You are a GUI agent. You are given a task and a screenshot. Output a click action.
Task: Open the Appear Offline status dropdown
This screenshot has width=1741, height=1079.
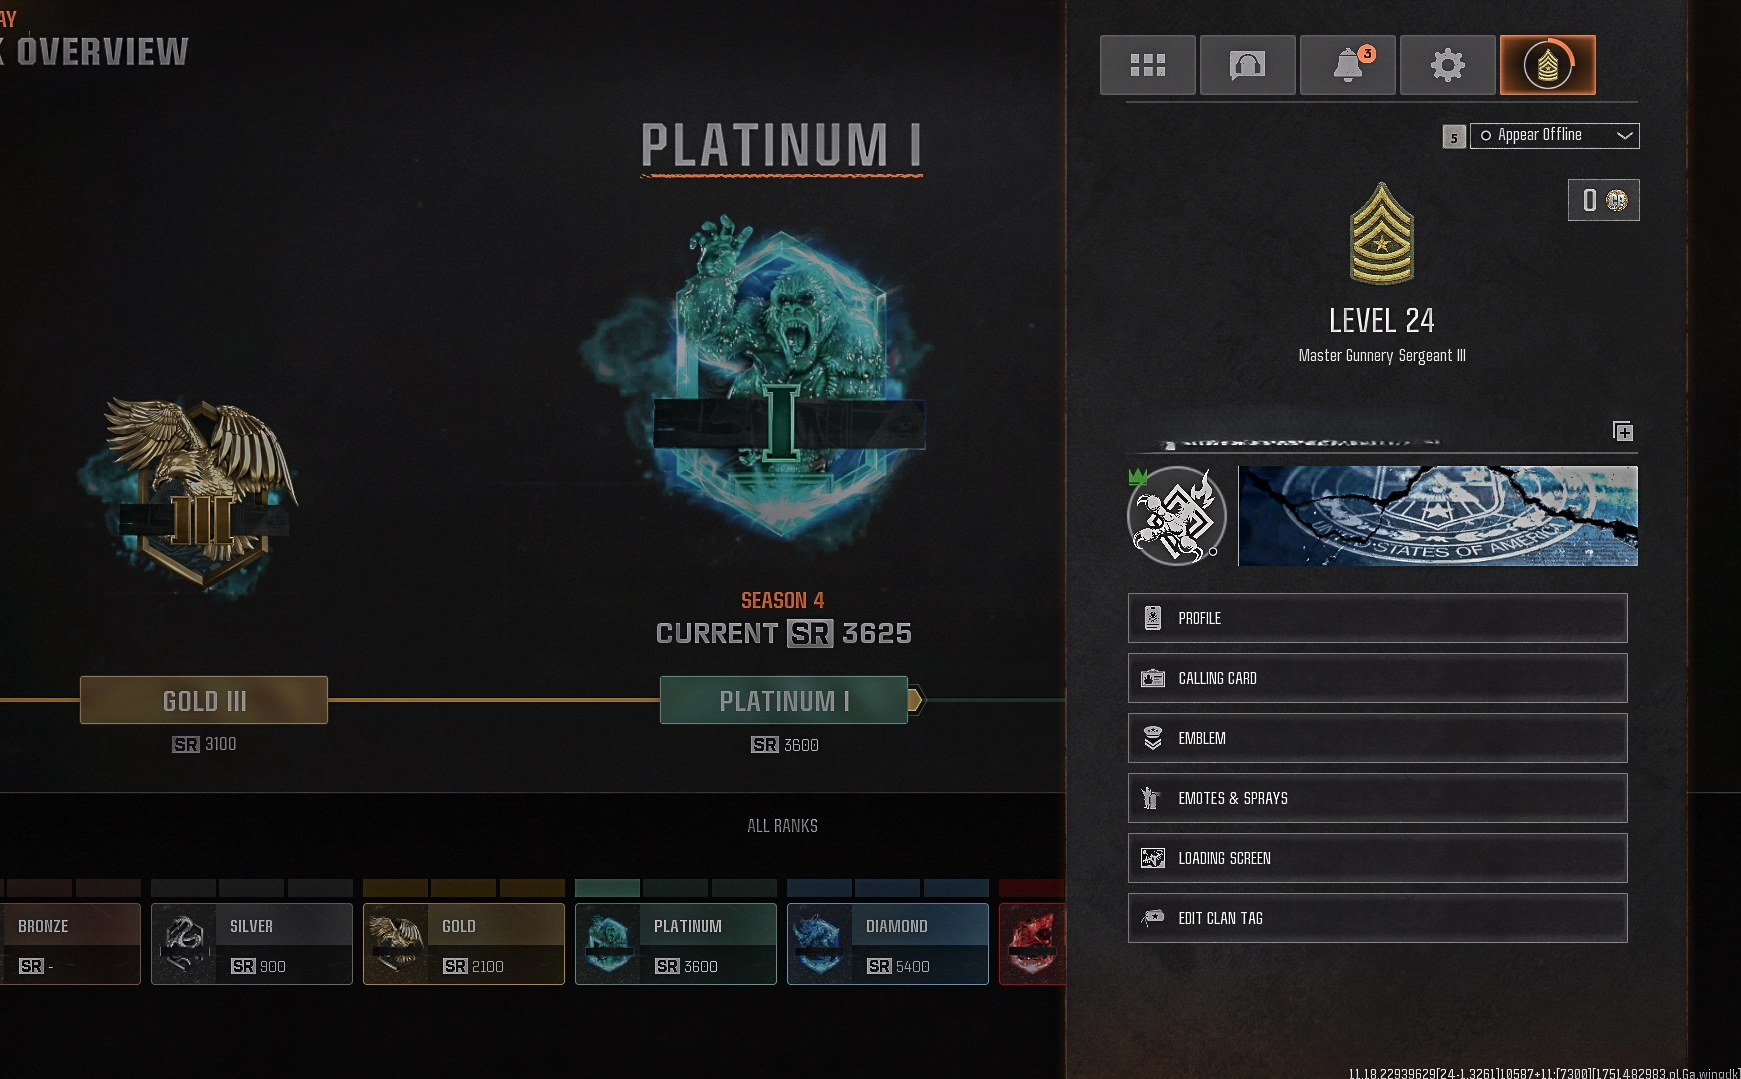[x=1554, y=135]
